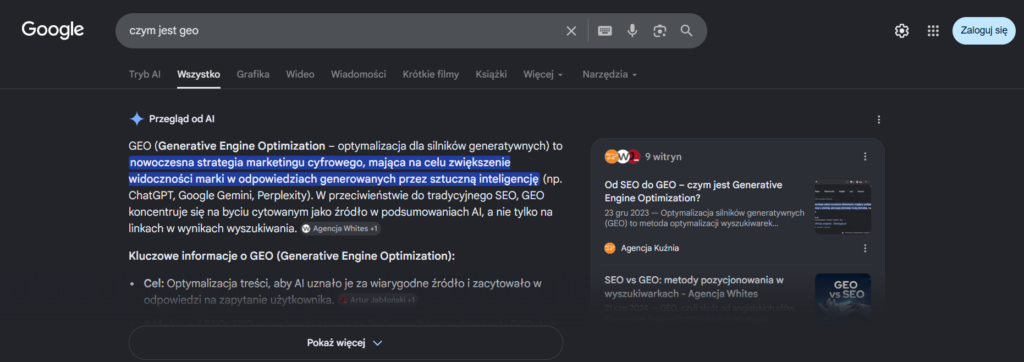Start voice search with the microphone icon
1024x362 pixels.
tap(632, 31)
